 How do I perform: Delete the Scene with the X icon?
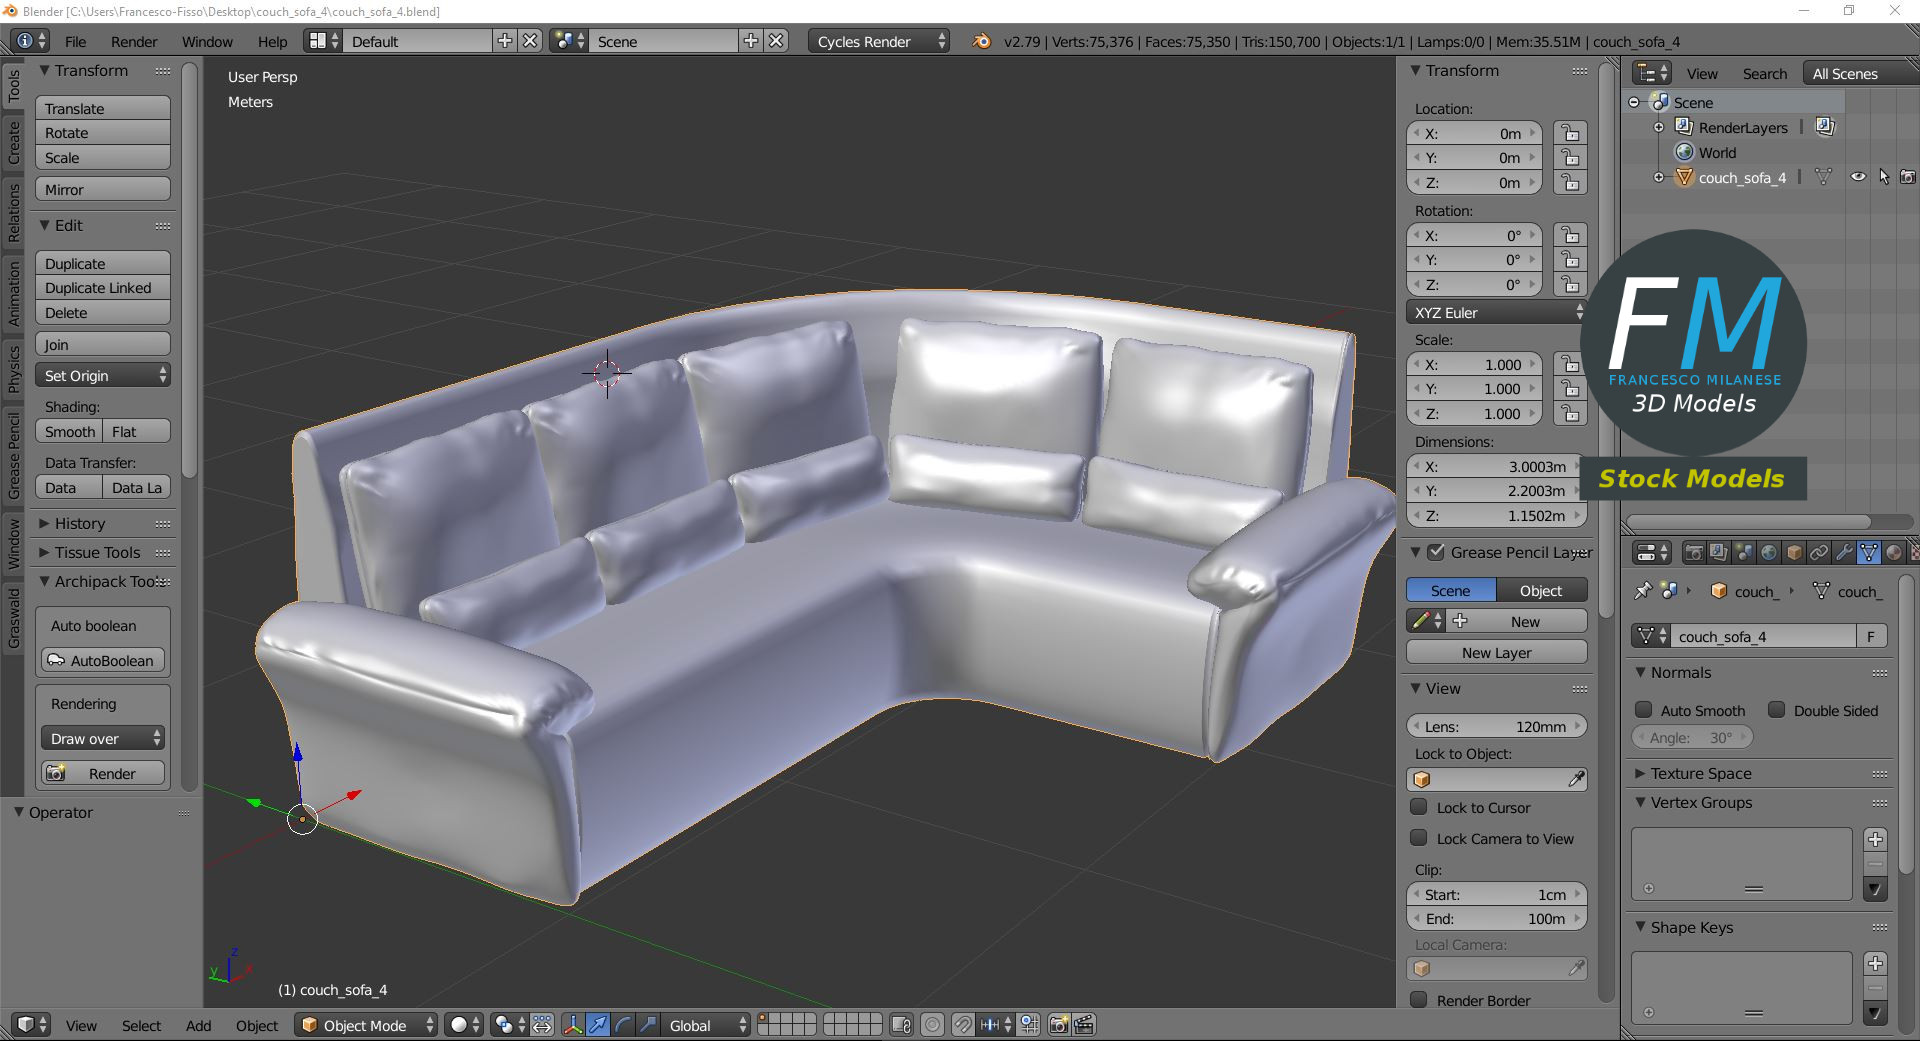click(x=776, y=41)
